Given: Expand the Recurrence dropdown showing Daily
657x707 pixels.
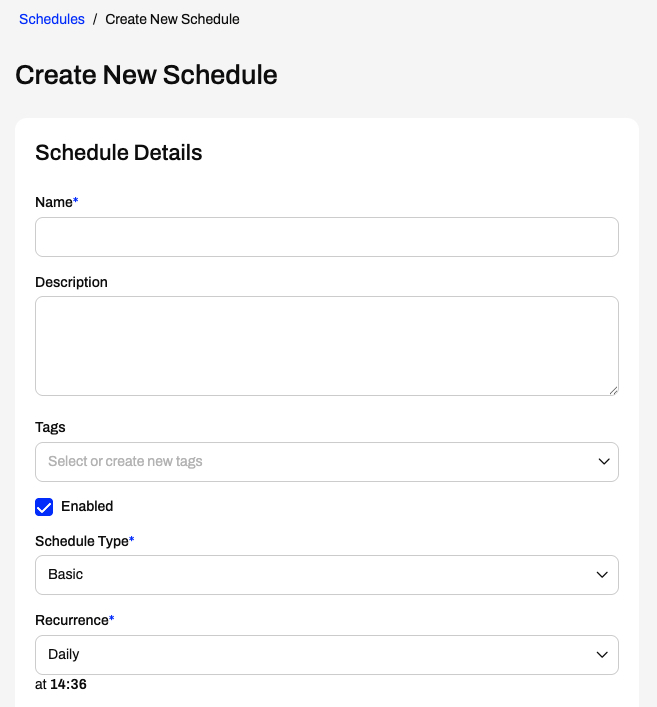Looking at the screenshot, I should click(x=327, y=655).
